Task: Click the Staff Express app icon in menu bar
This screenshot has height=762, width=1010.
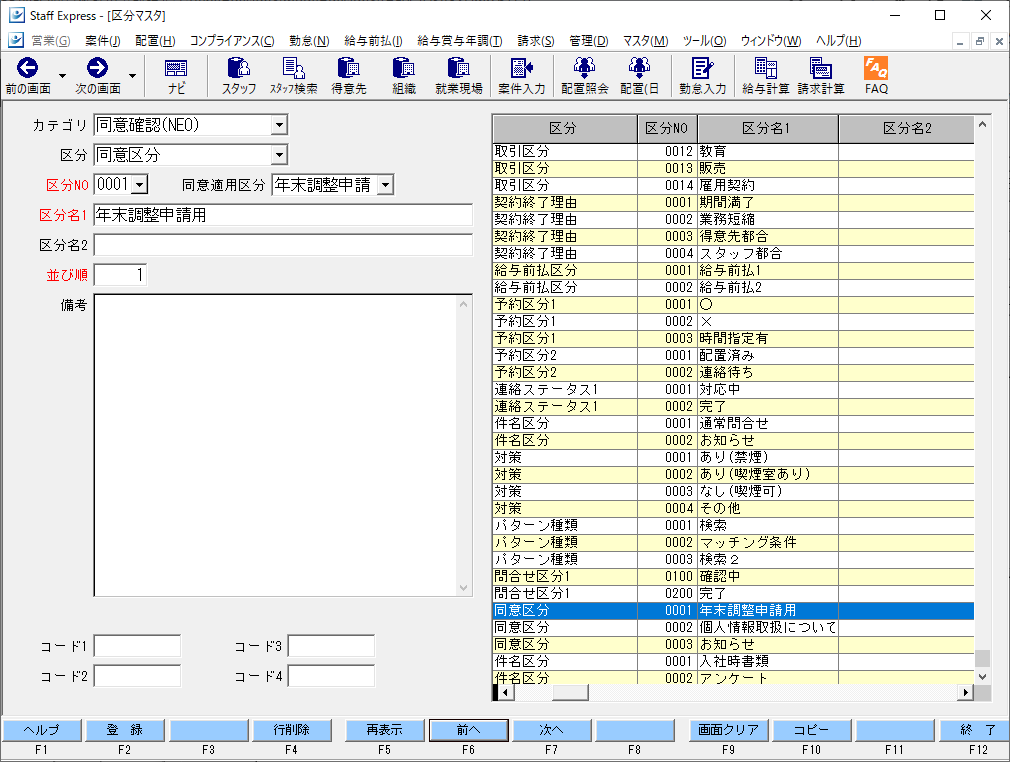Action: click(16, 41)
